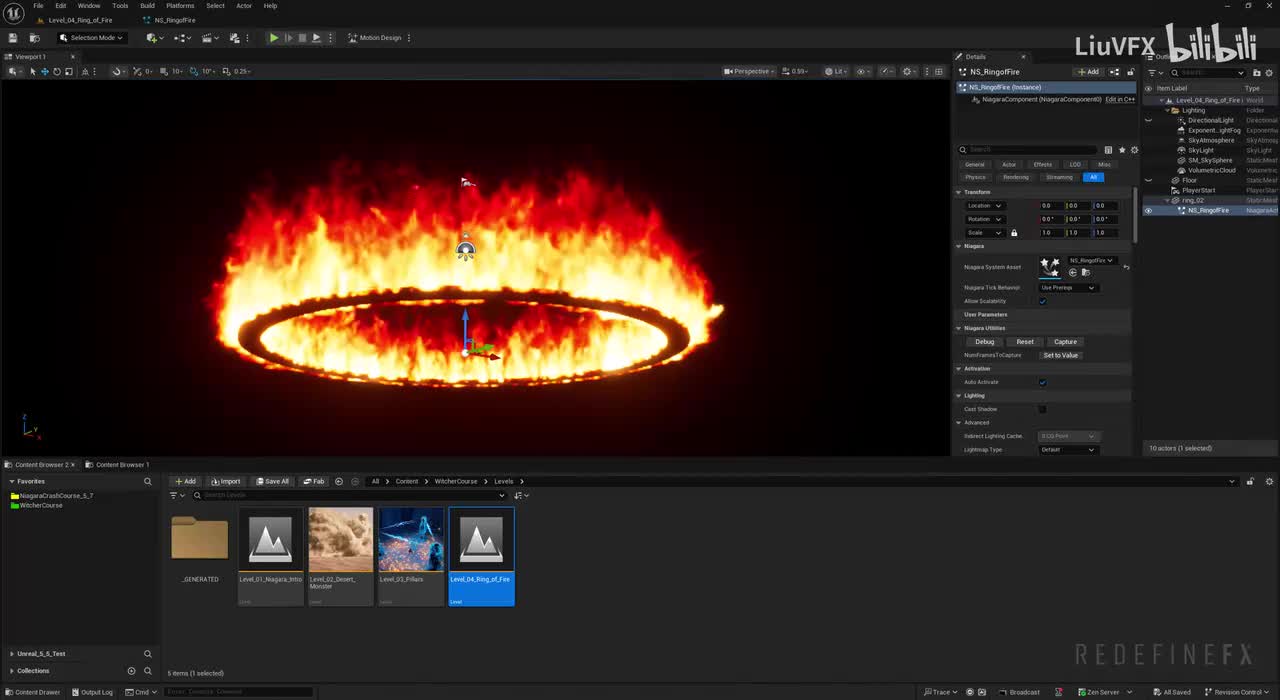1280x700 pixels.
Task: Open the Build menu
Action: click(x=147, y=6)
